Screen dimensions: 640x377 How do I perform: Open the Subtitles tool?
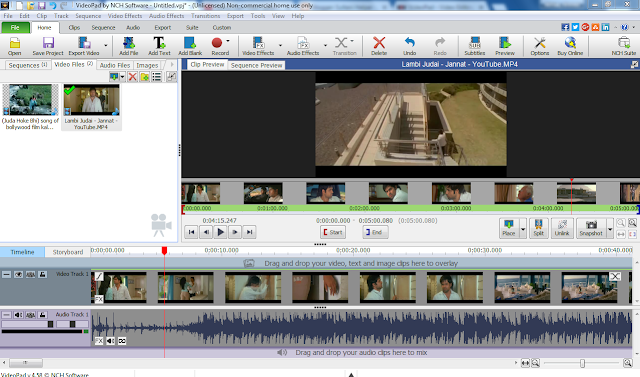point(475,46)
